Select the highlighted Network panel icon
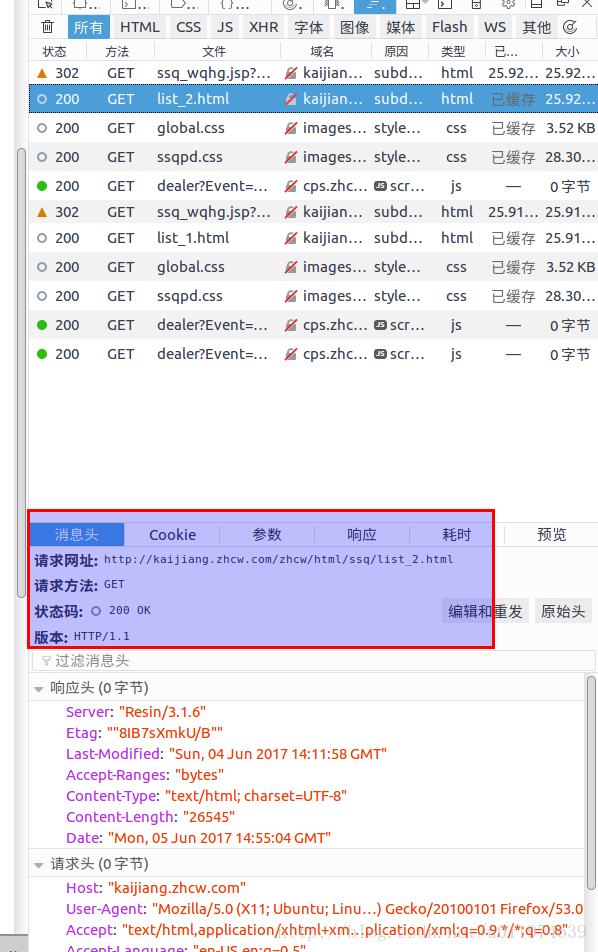 (375, 5)
